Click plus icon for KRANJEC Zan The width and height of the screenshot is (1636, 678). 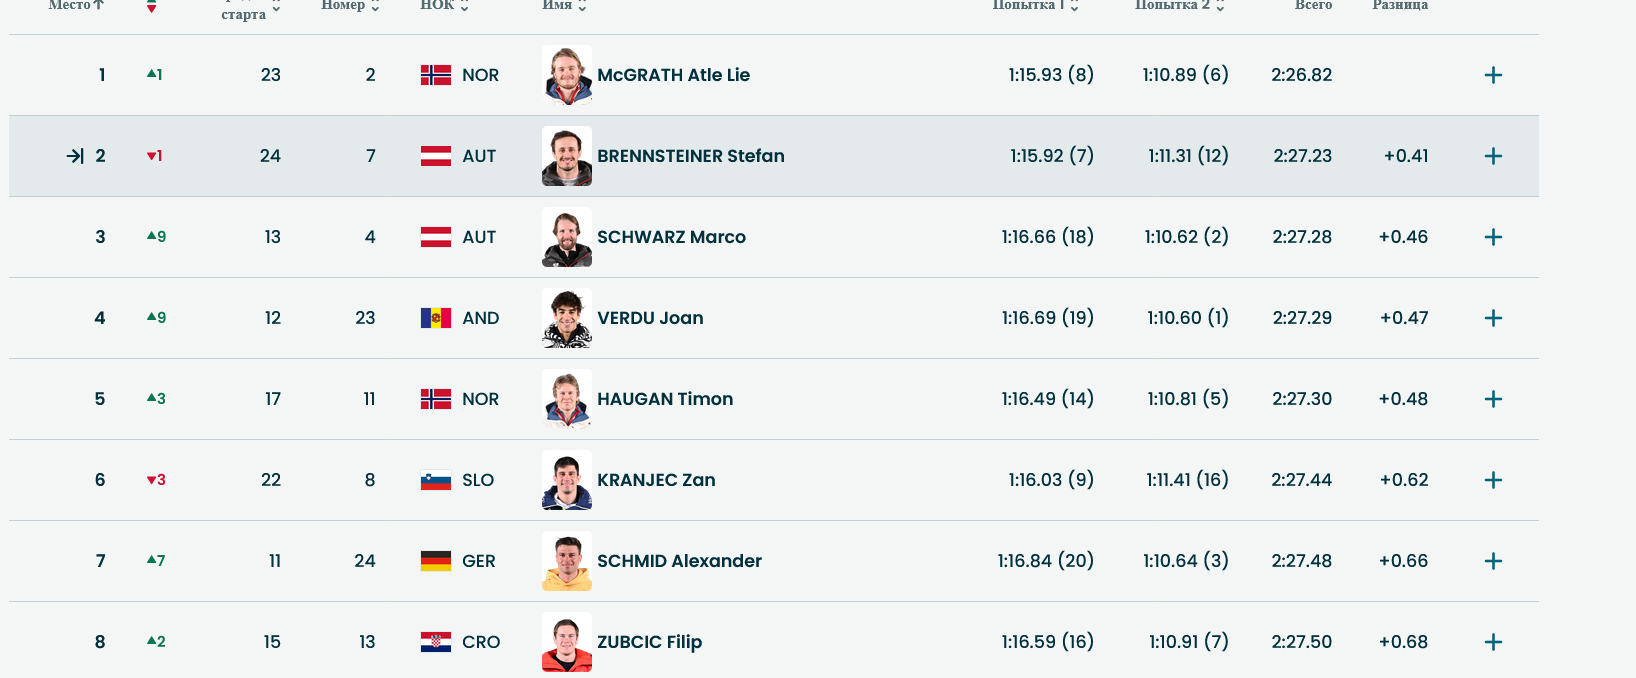tap(1493, 480)
